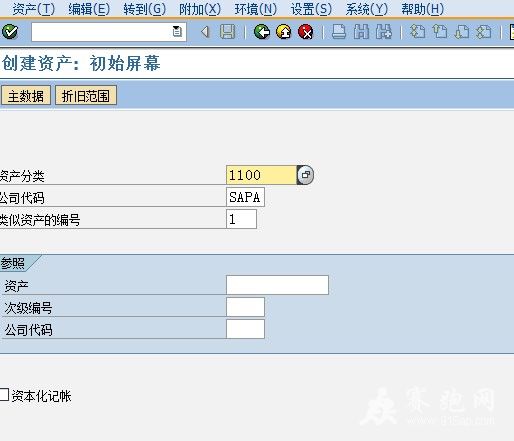Viewport: 514px width, 441px height.
Task: Open the 资产分类 search help button
Action: (305, 175)
